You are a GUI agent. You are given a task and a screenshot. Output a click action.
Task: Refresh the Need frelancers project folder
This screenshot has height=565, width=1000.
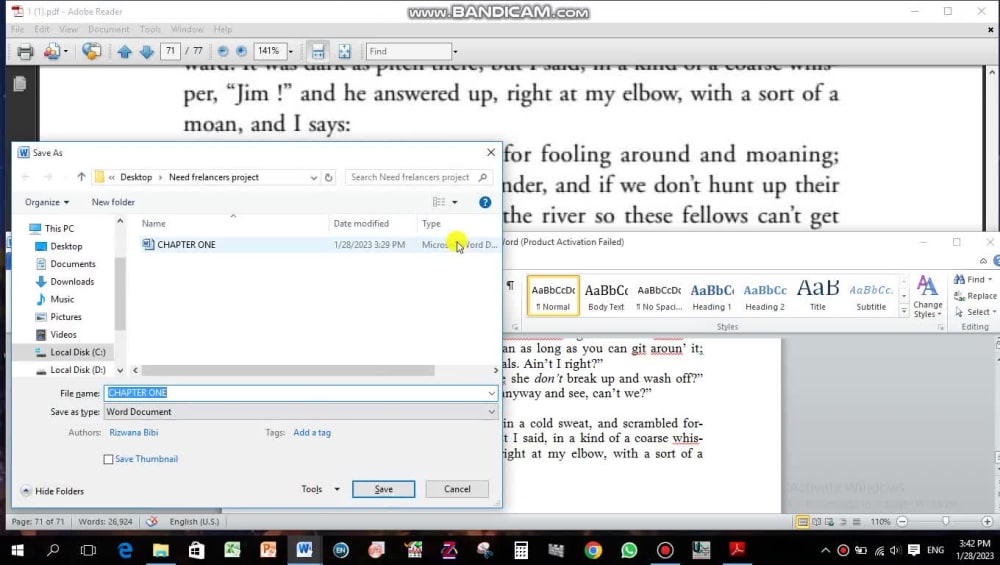click(328, 177)
